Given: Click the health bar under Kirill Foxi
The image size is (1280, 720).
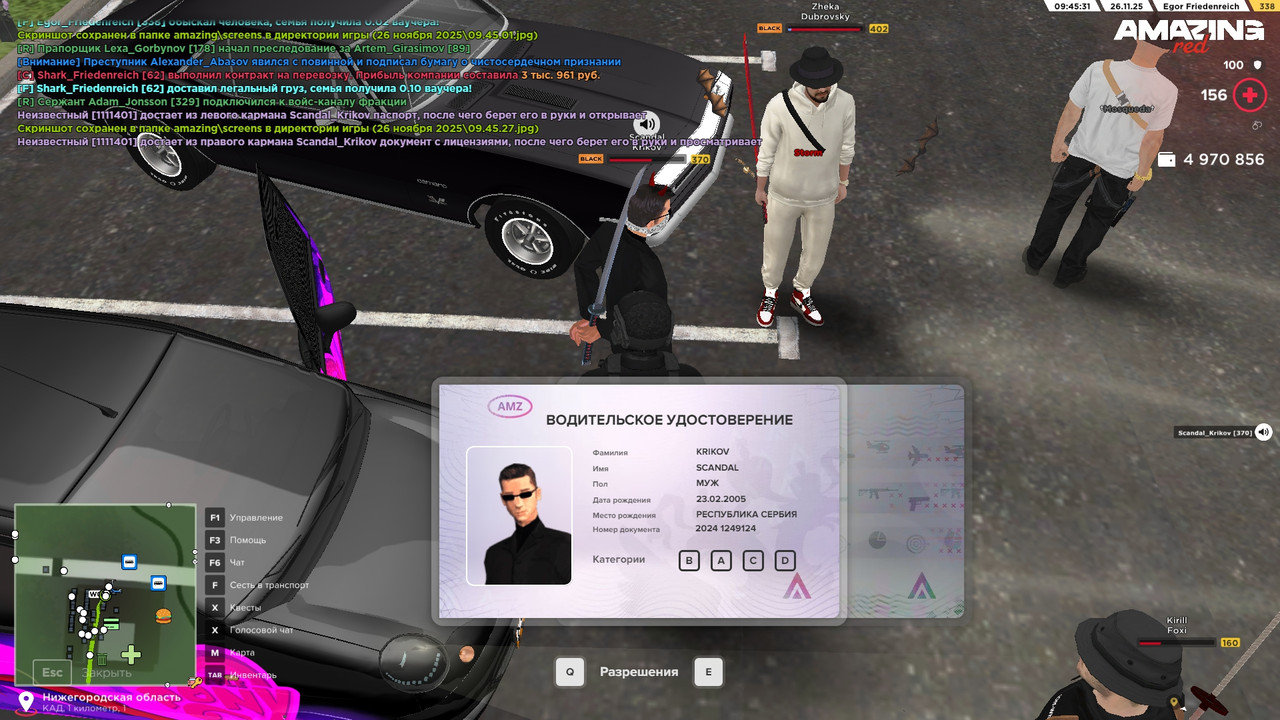Looking at the screenshot, I should pos(1176,643).
